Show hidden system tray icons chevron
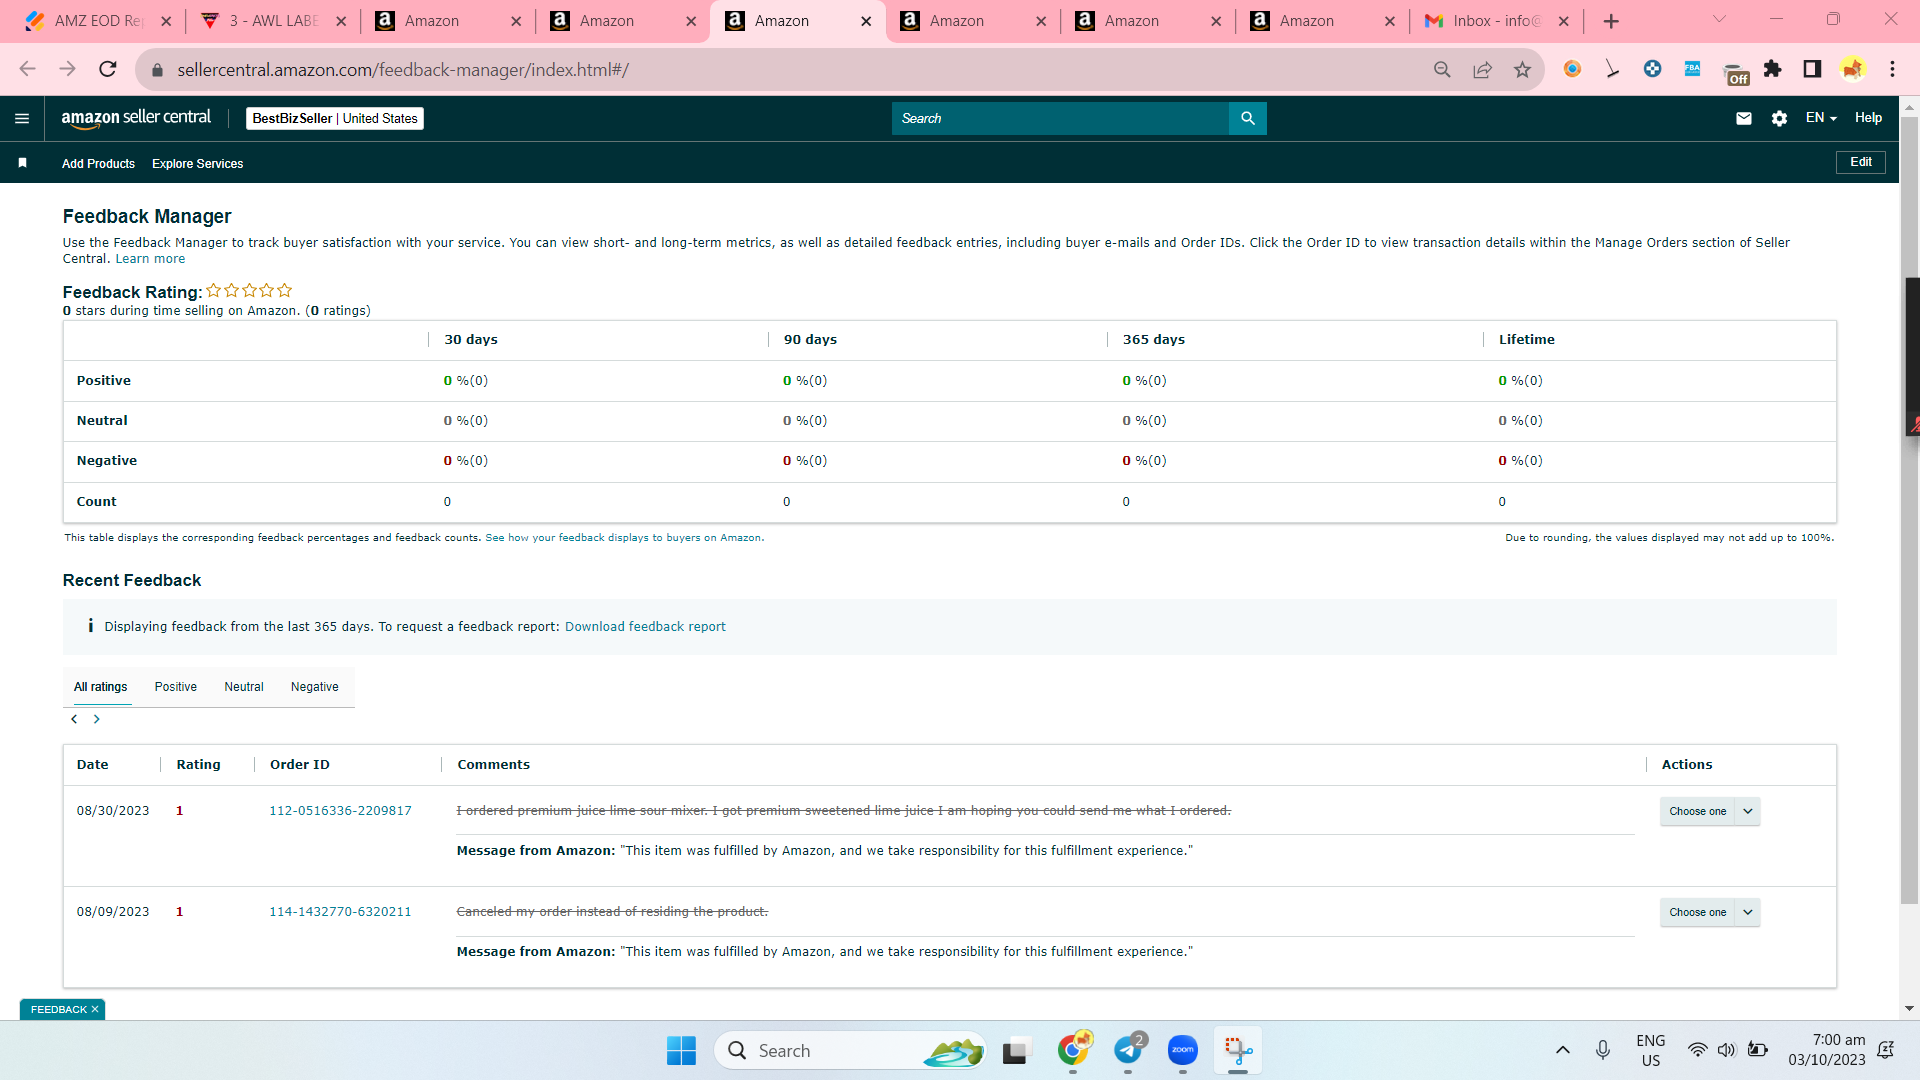 pyautogui.click(x=1563, y=1050)
